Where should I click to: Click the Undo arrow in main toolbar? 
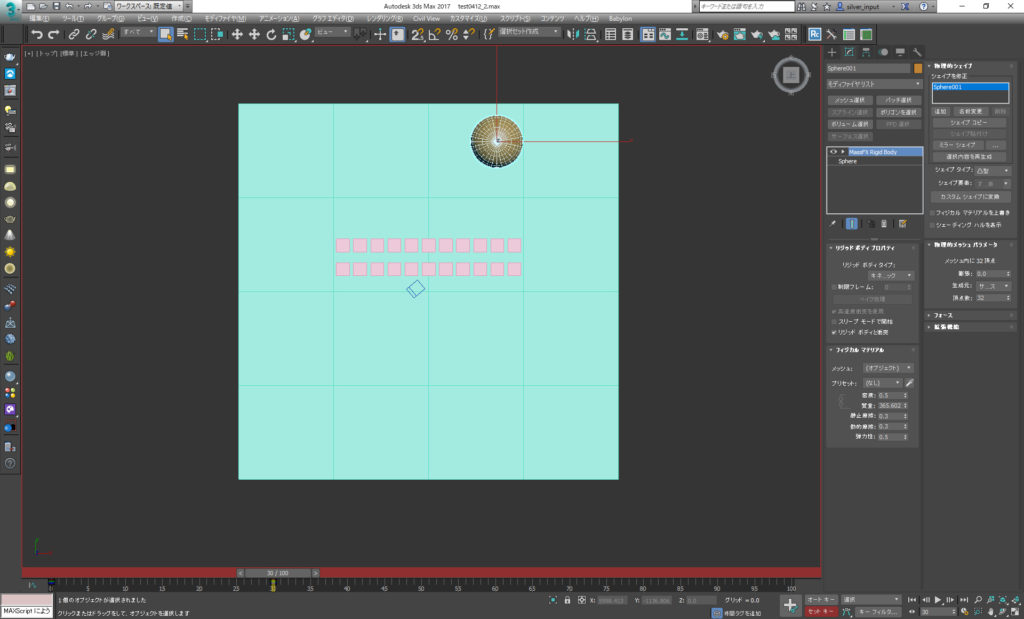(37, 34)
